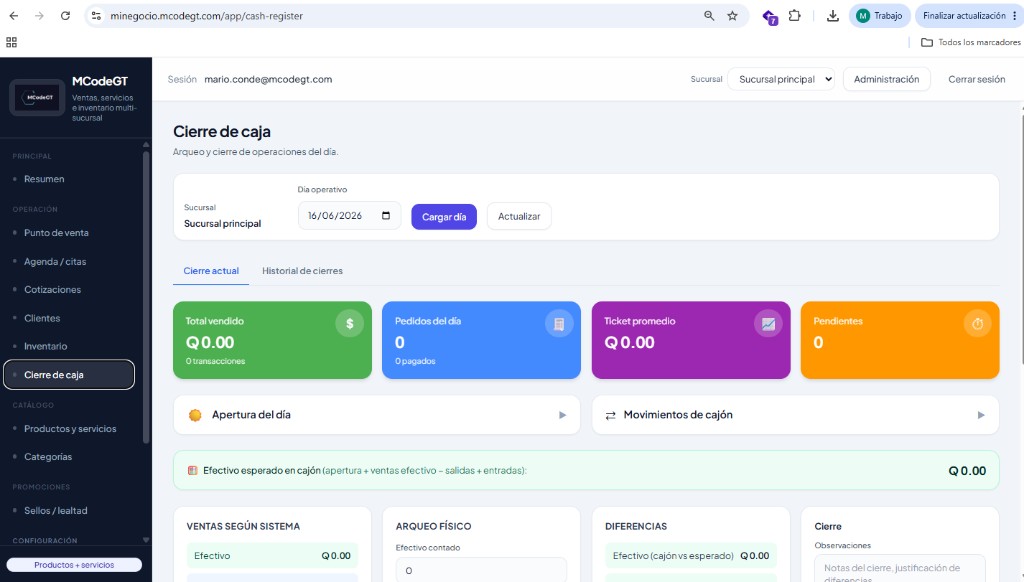Click the Cargar día button
Image resolution: width=1024 pixels, height=582 pixels.
444,217
